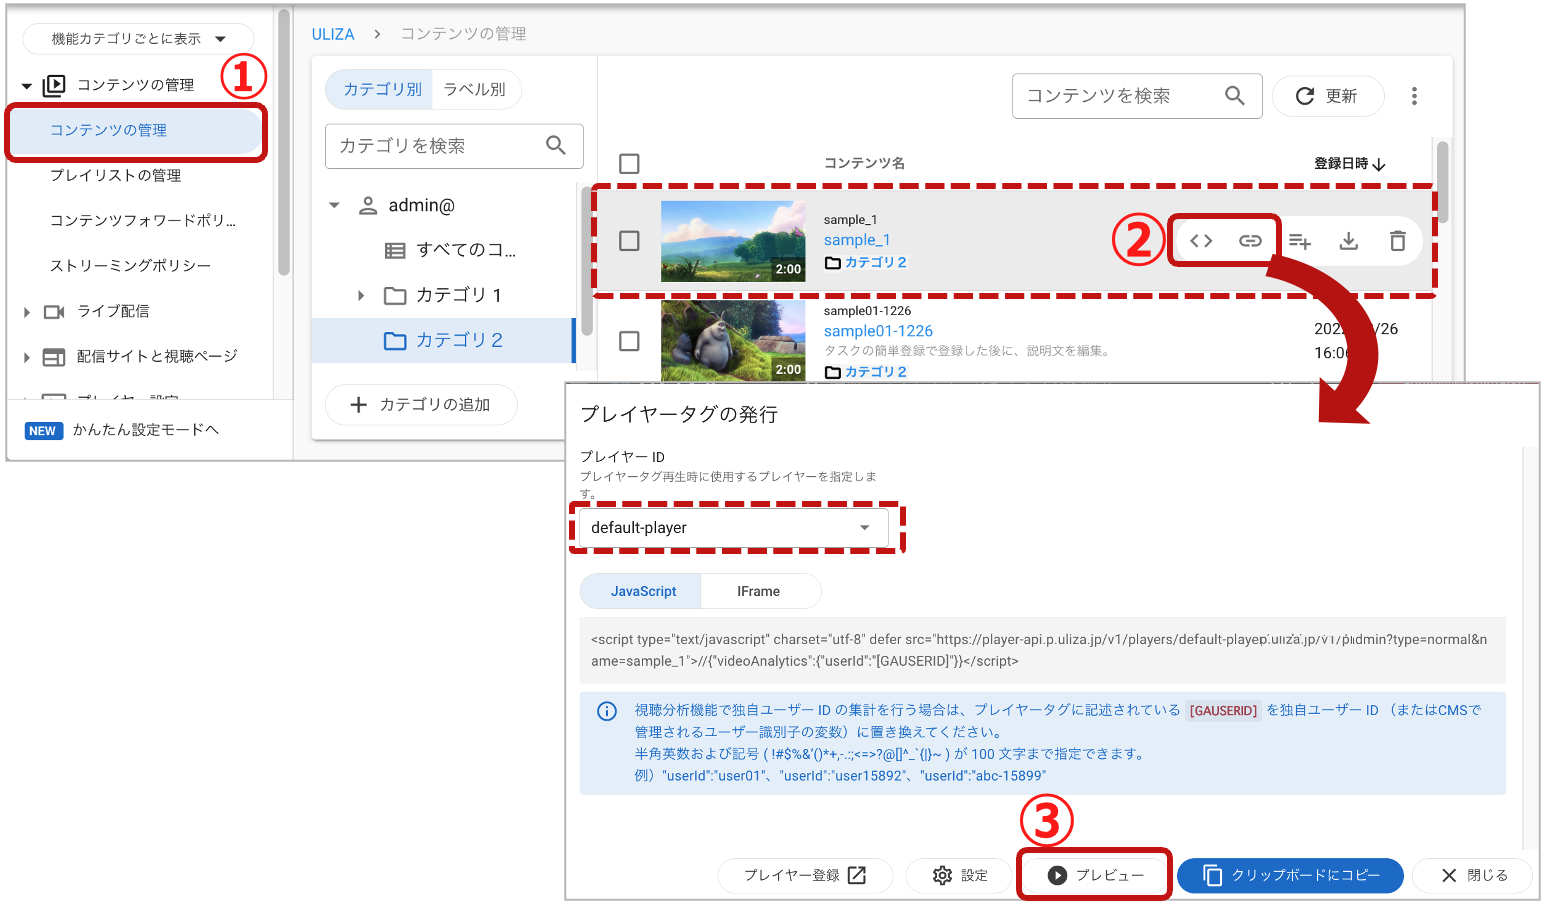
Task: Click the カテゴリ 1 folder icon
Action: coord(395,295)
